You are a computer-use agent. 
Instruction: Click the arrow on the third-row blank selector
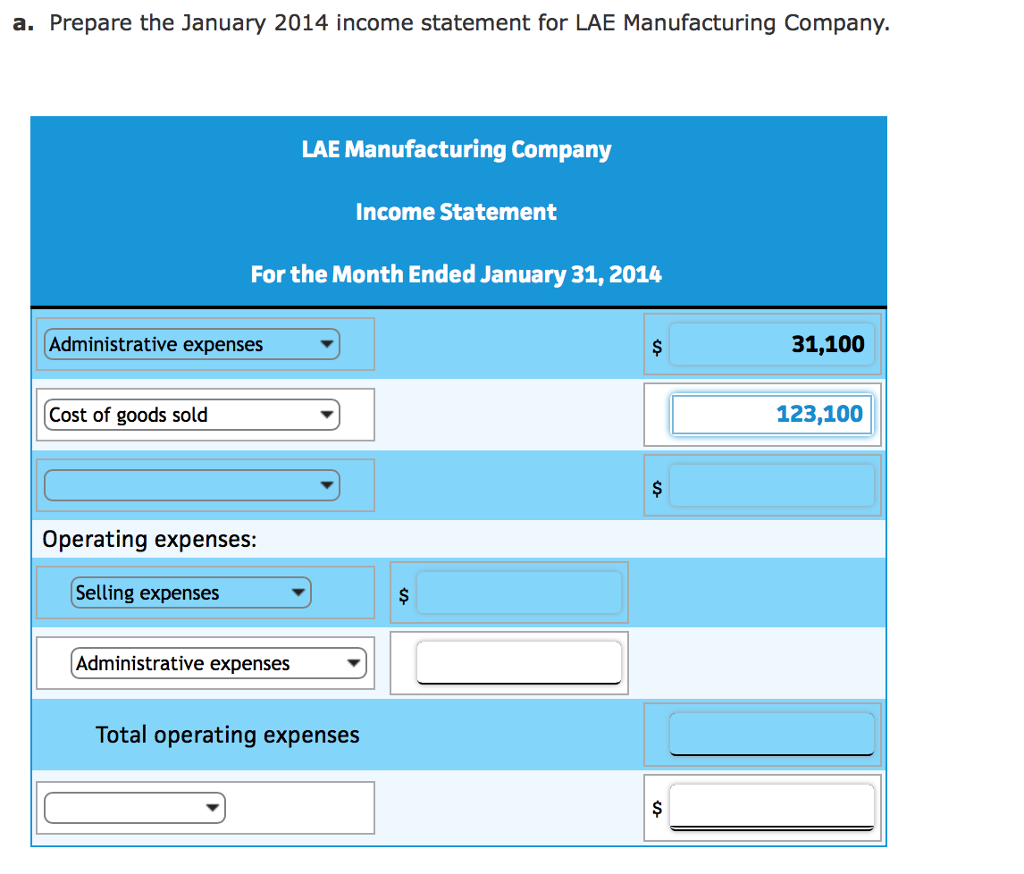[x=326, y=485]
